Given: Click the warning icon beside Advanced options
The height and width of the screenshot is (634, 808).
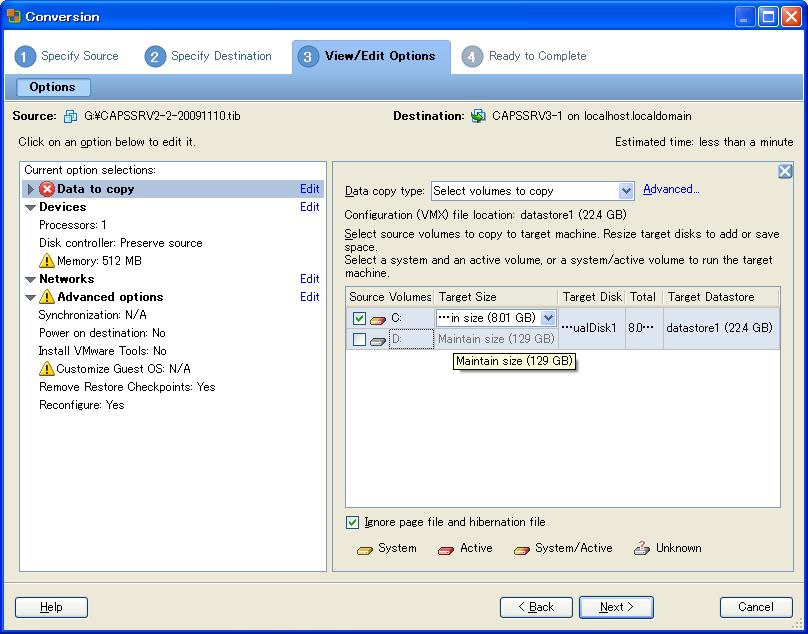Looking at the screenshot, I should coord(46,297).
